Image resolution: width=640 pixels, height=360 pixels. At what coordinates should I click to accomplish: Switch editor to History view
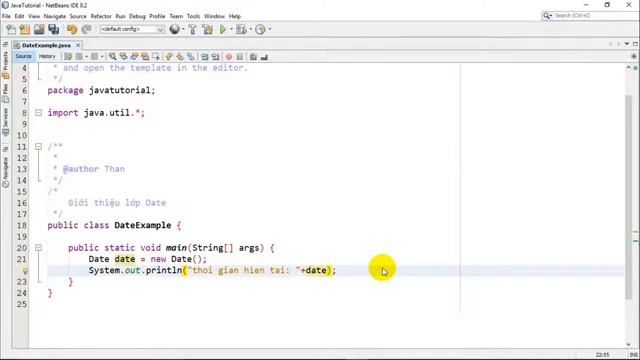point(47,56)
